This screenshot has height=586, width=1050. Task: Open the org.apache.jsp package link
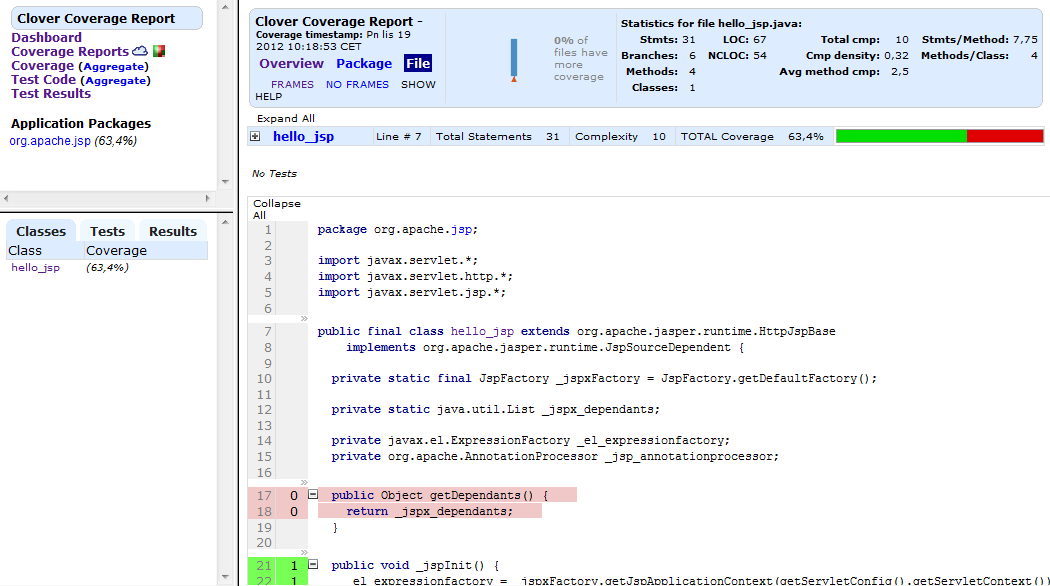point(49,141)
